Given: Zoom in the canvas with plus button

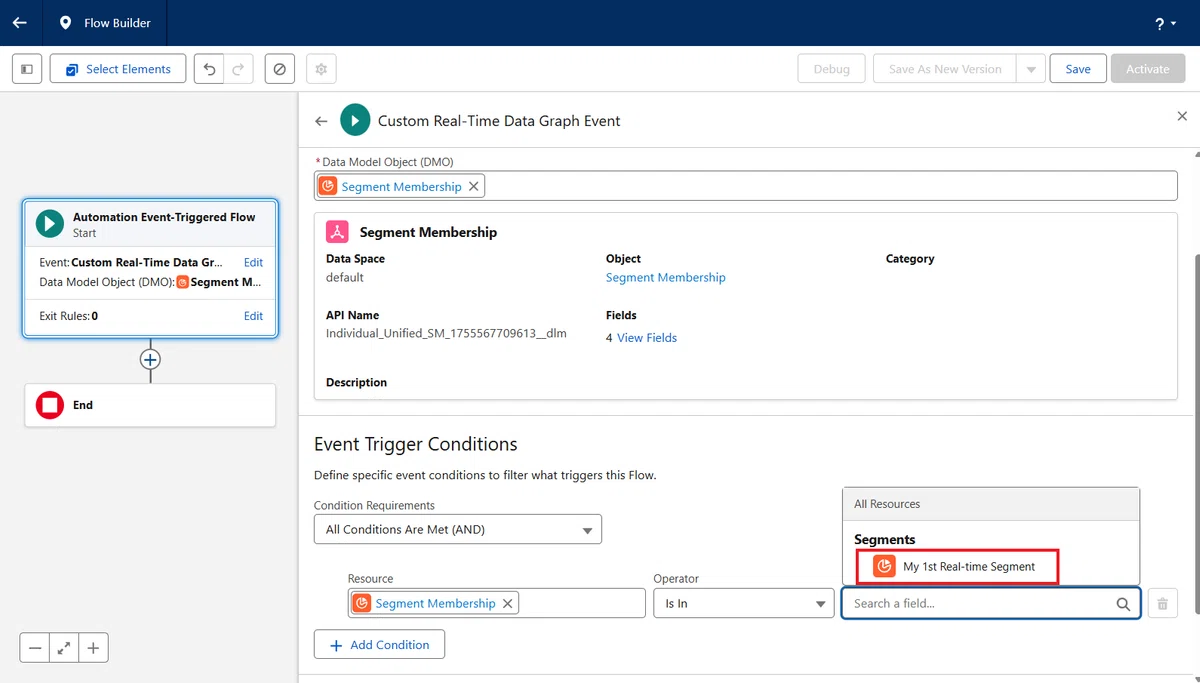Looking at the screenshot, I should coord(93,648).
